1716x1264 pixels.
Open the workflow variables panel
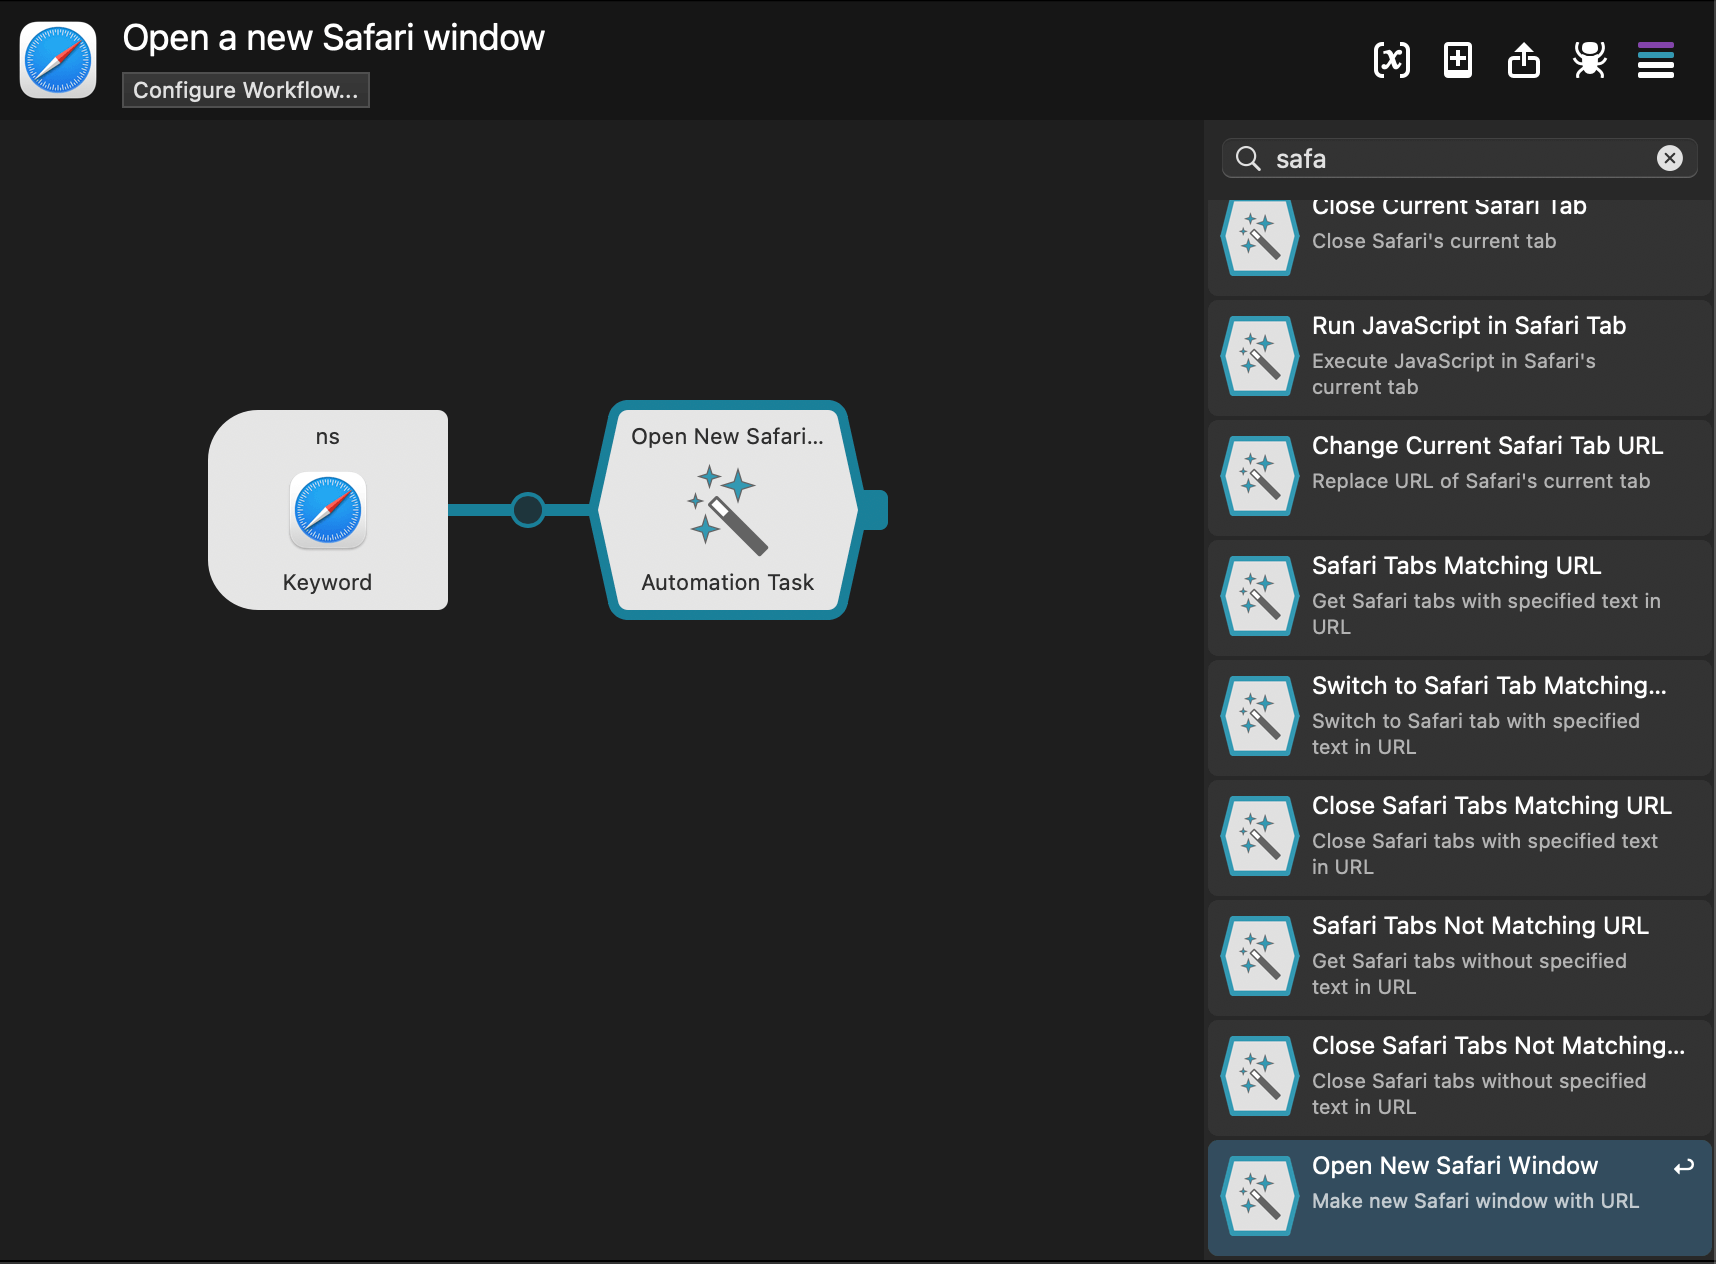pos(1391,60)
